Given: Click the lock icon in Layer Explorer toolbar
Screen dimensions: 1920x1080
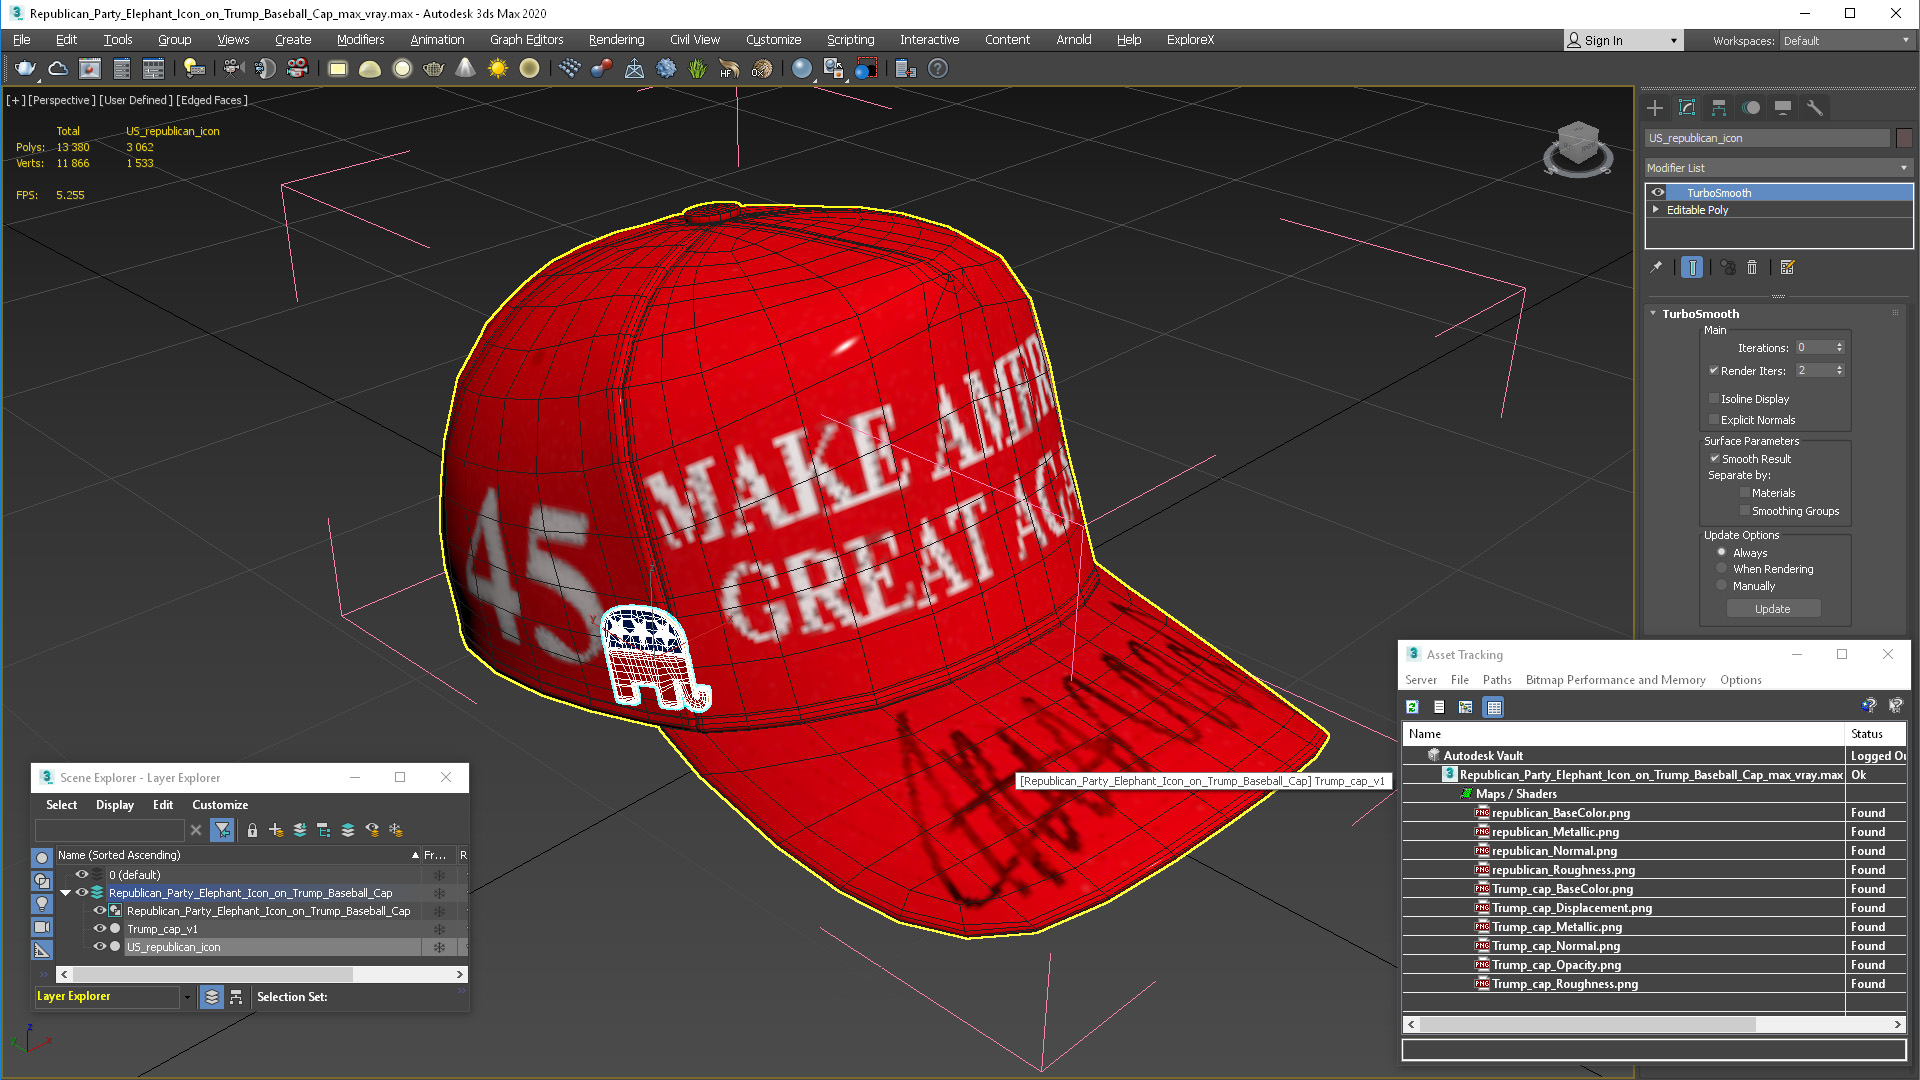Looking at the screenshot, I should 252,830.
